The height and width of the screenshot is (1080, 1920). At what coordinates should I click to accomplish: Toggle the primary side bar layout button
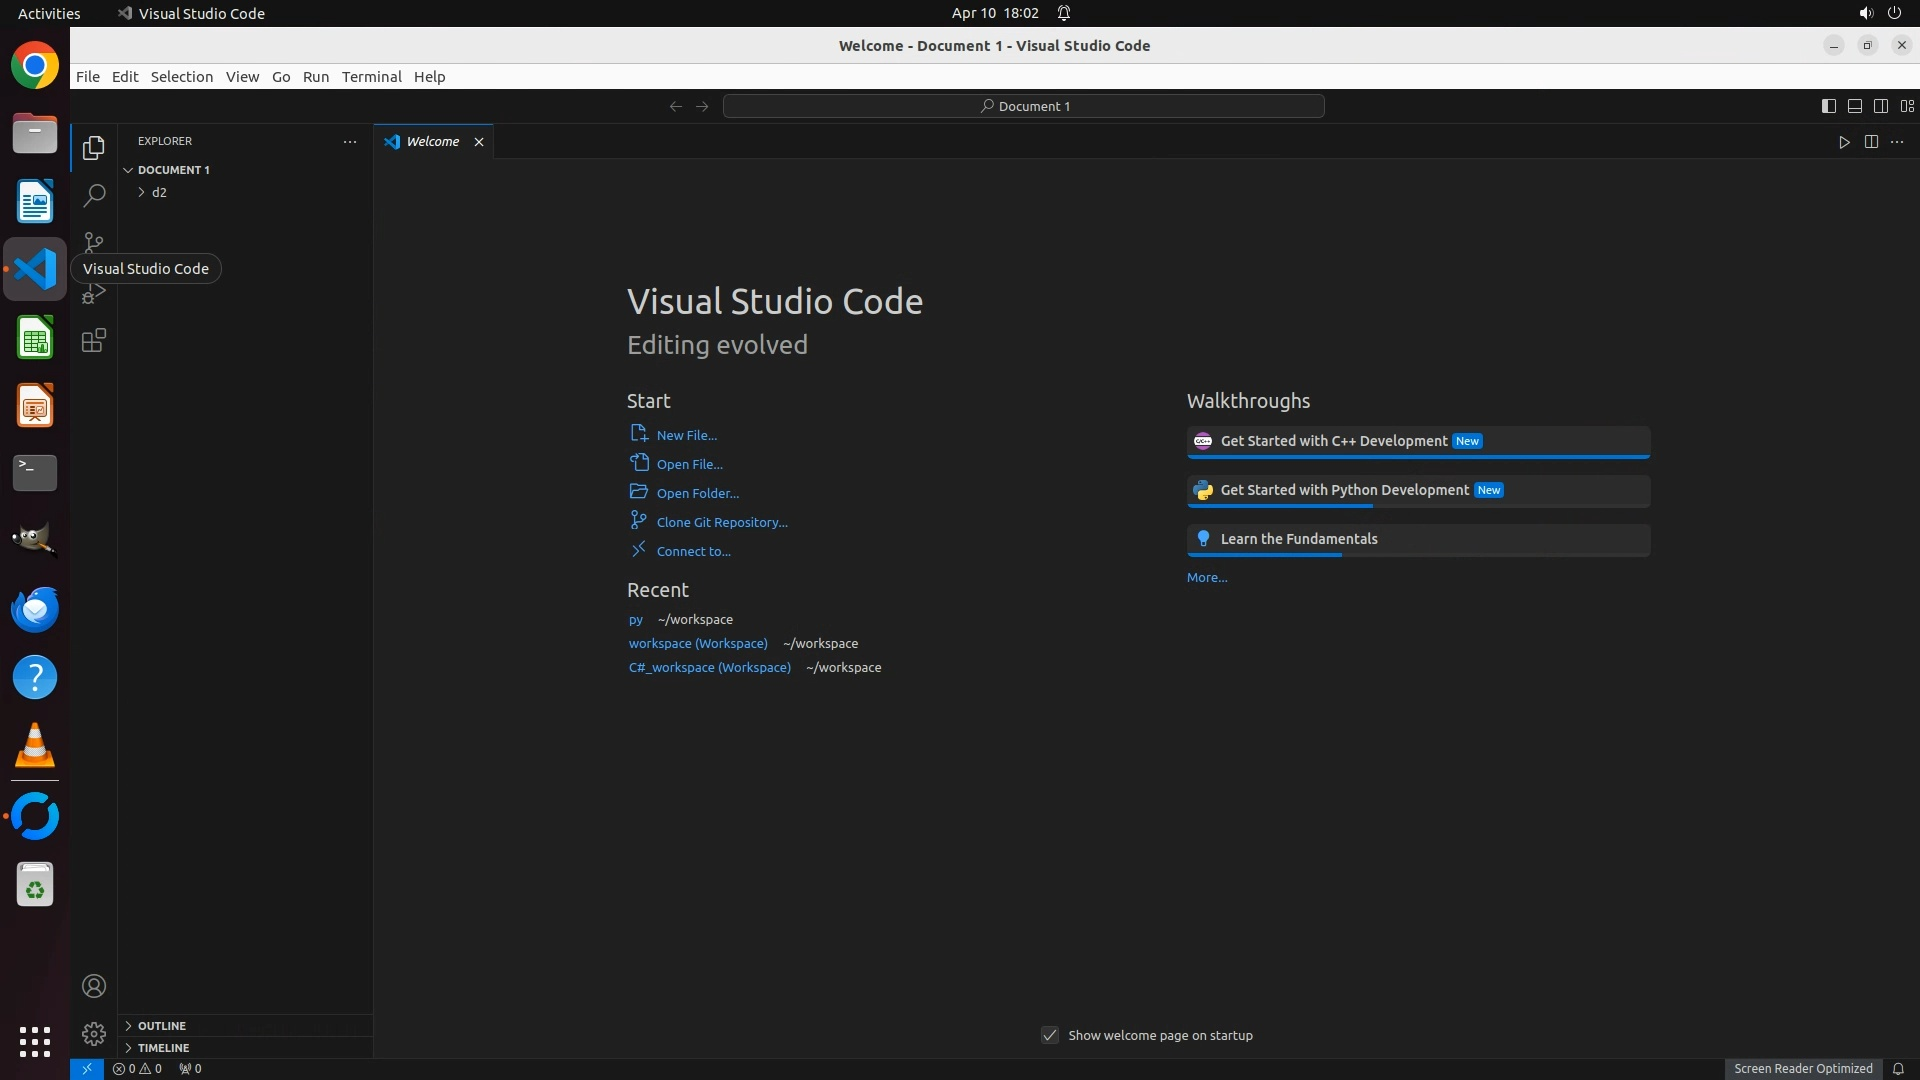[x=1828, y=106]
